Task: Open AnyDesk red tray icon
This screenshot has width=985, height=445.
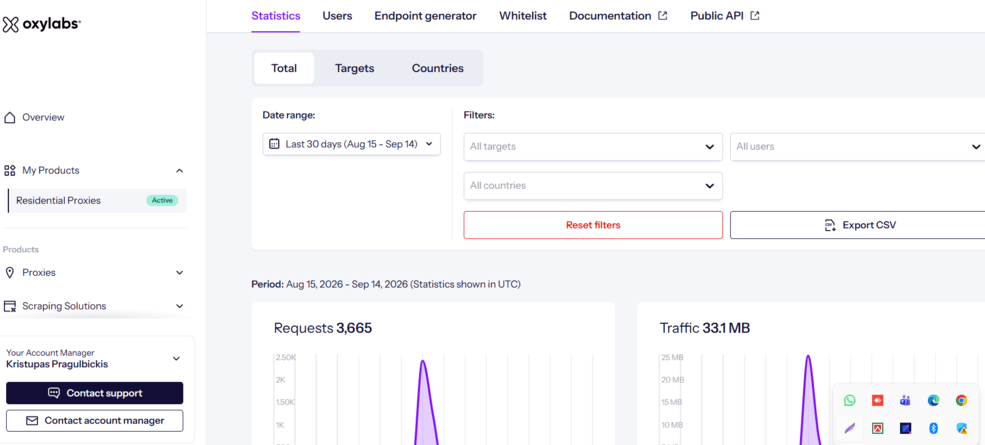Action: coord(878,400)
